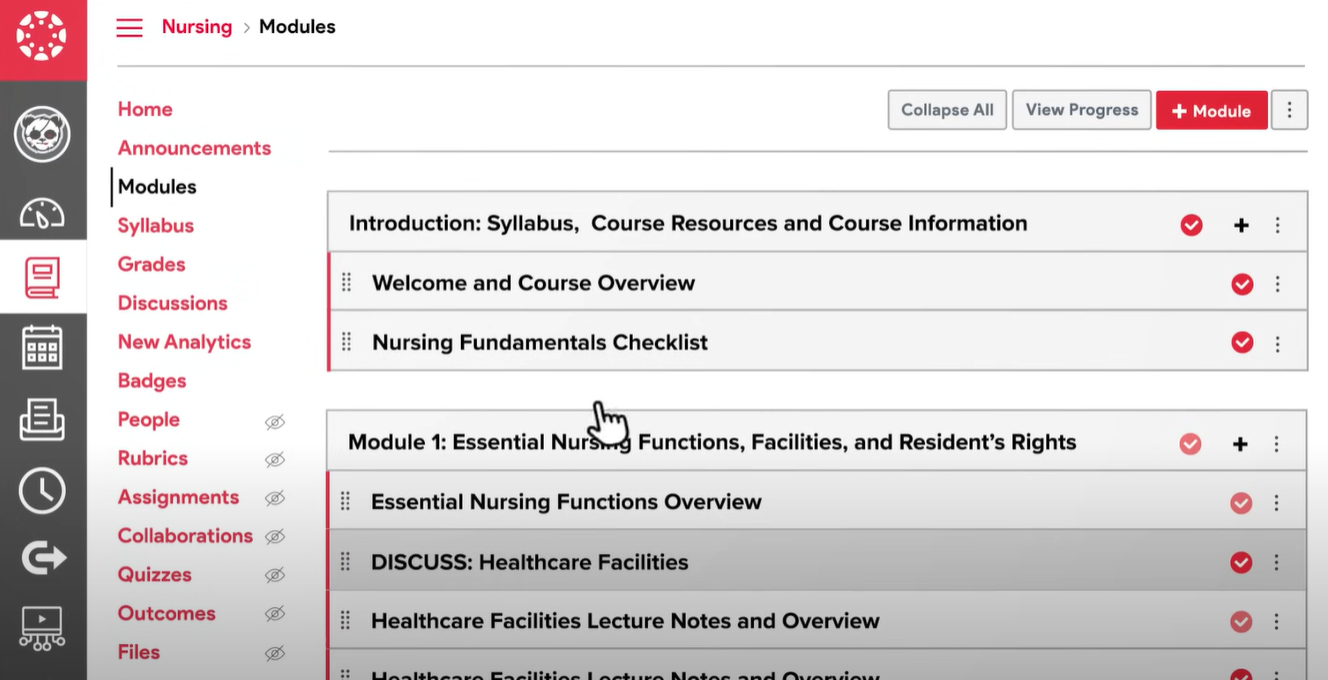The height and width of the screenshot is (680, 1328).
Task: Click drag handle of Essential Nursing Functions Overview
Action: 346,502
